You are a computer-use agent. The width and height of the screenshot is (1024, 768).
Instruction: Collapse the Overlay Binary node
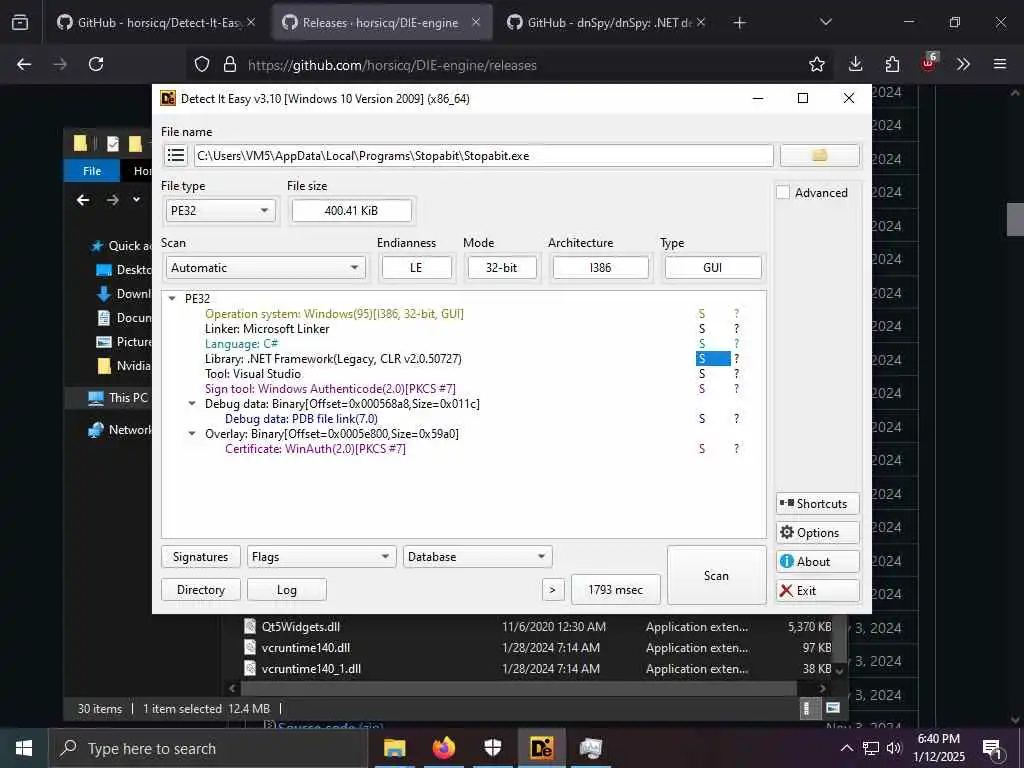(192, 434)
